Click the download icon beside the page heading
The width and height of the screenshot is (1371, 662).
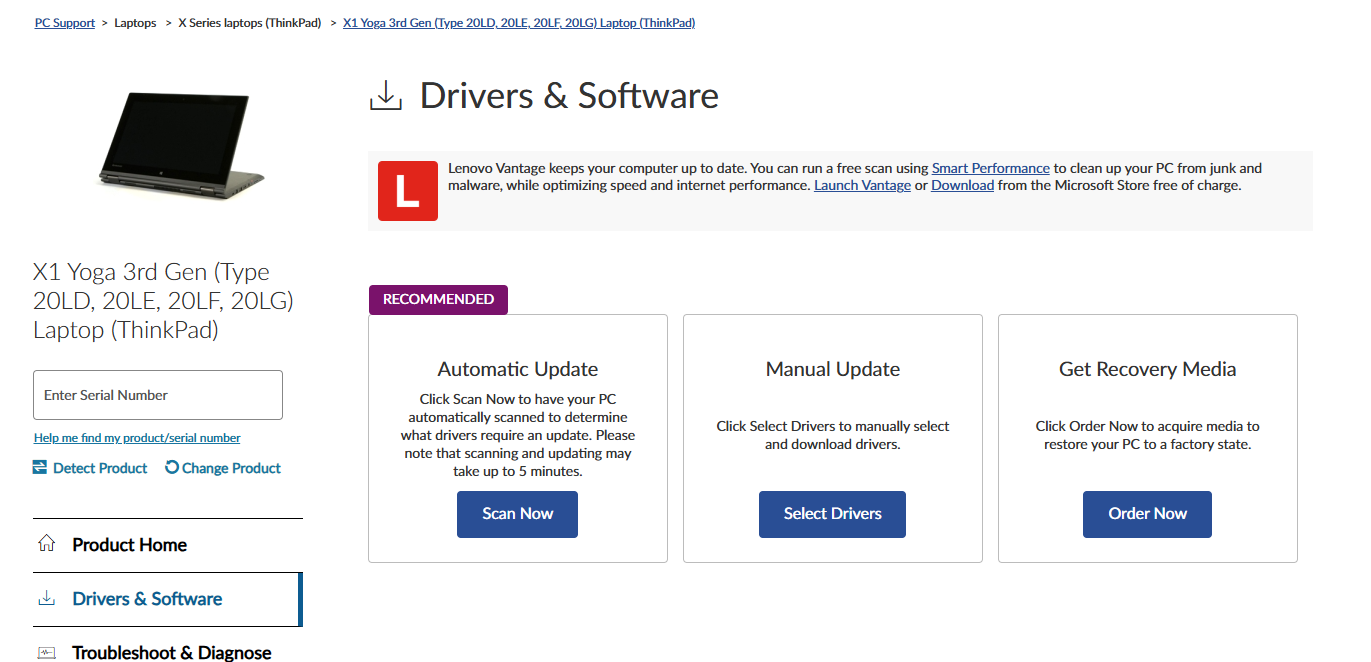[x=386, y=96]
